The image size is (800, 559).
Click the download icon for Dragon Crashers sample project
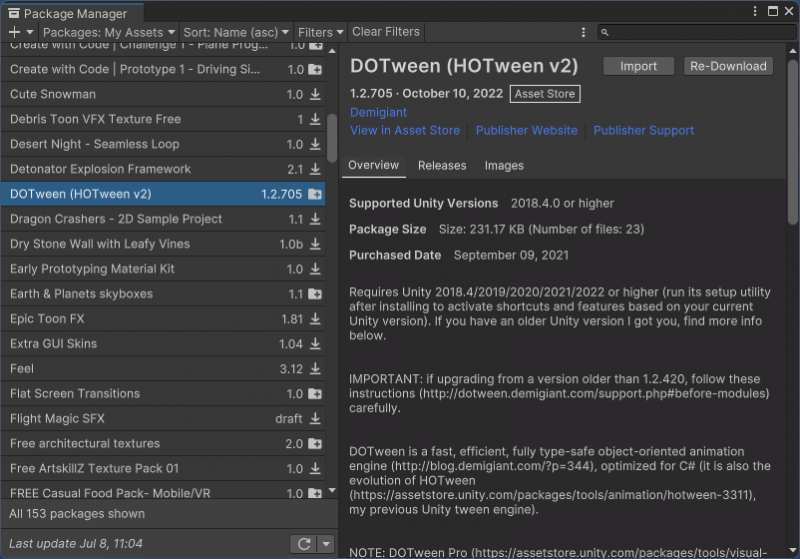pos(315,219)
